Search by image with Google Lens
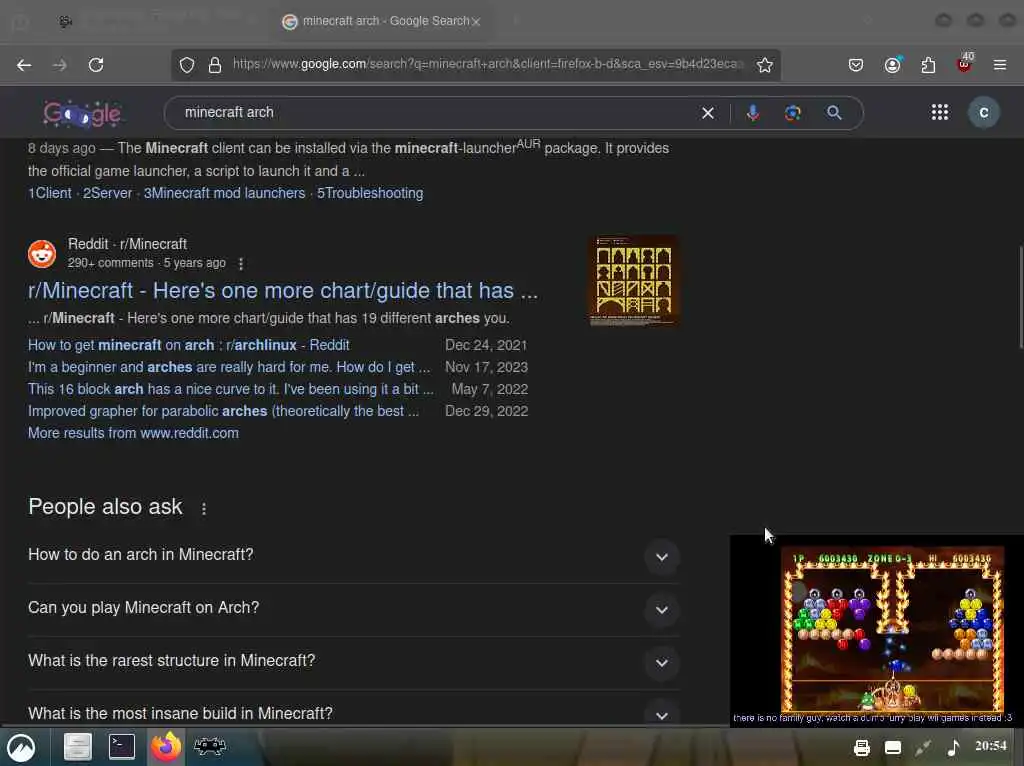This screenshot has height=766, width=1024. point(793,113)
